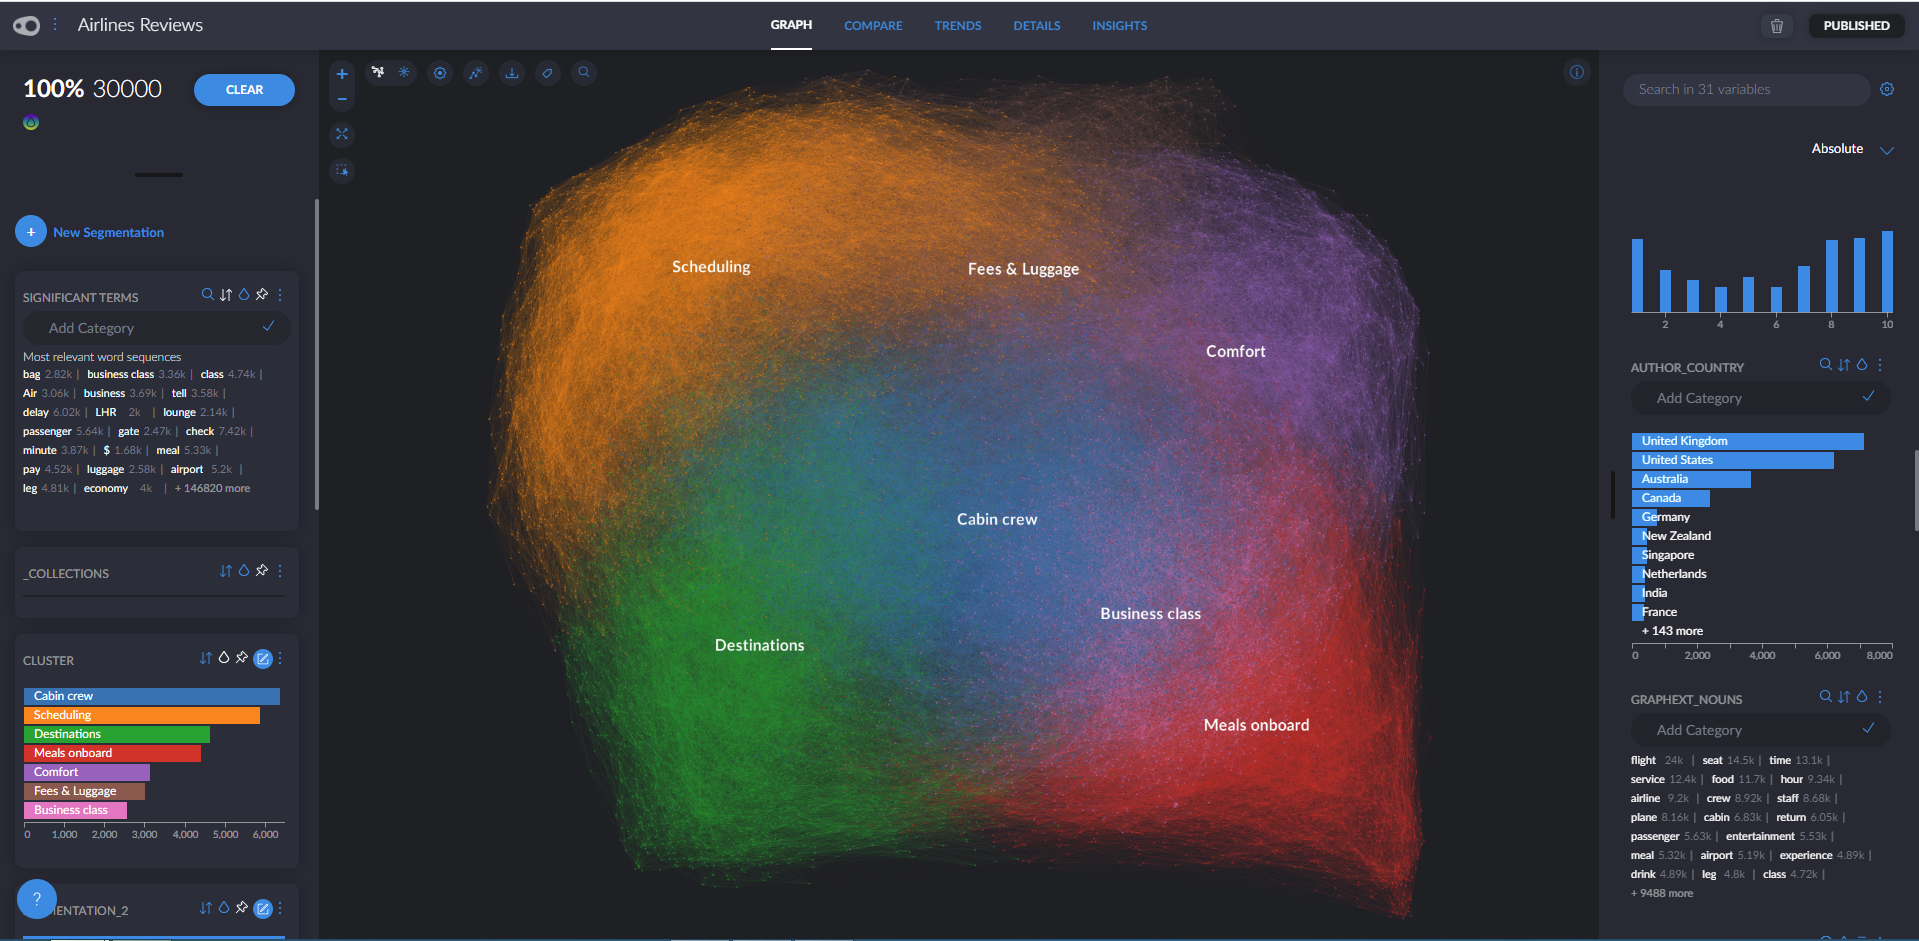
Task: Switch to the Graph tab
Action: click(791, 25)
